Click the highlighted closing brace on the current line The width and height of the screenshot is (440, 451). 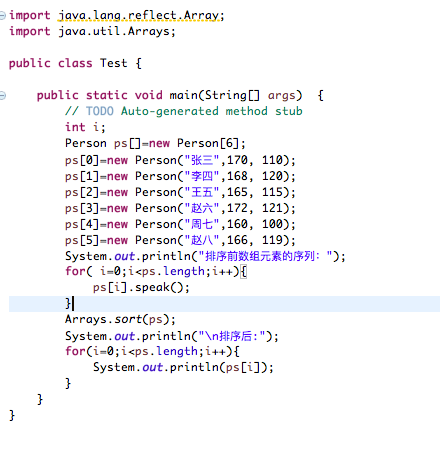pyautogui.click(x=68, y=303)
